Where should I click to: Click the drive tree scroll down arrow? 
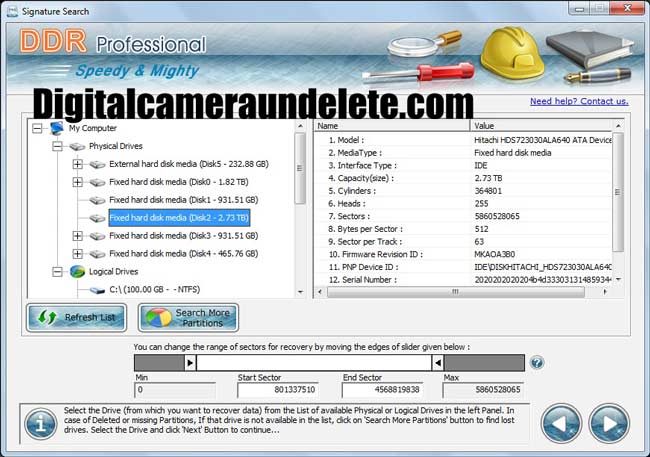(x=301, y=292)
